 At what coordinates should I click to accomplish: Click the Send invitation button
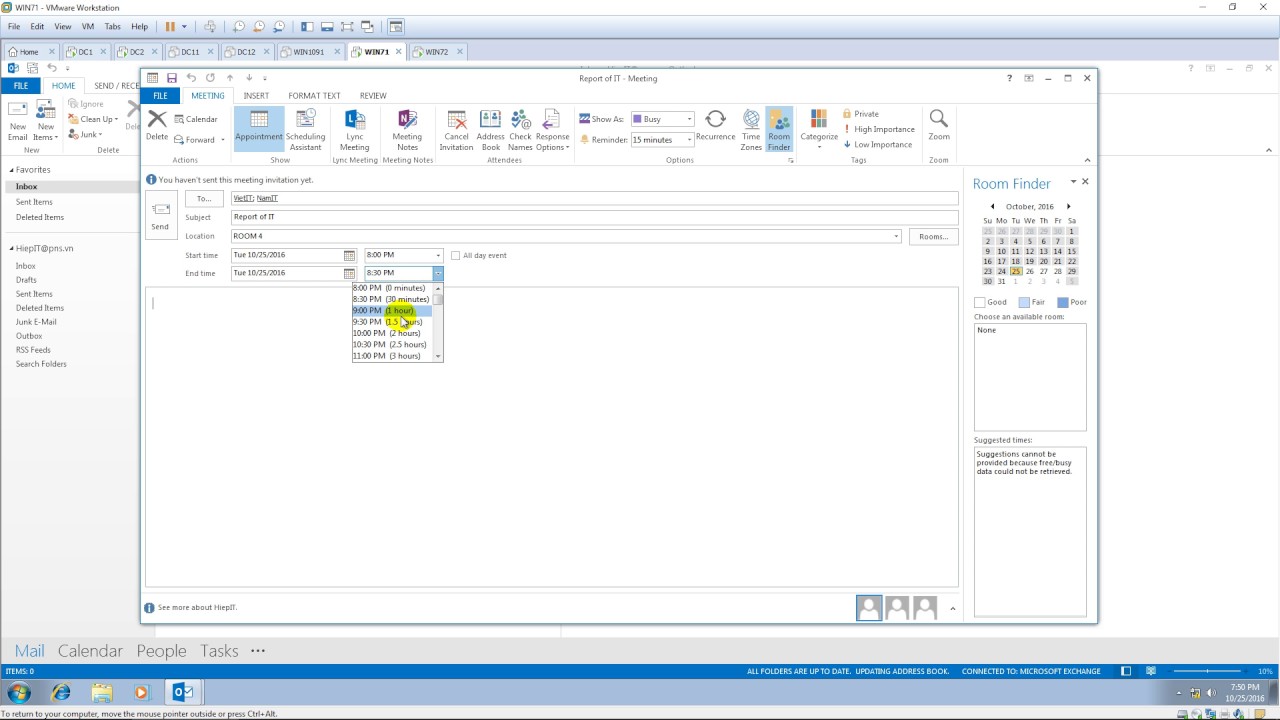(160, 215)
